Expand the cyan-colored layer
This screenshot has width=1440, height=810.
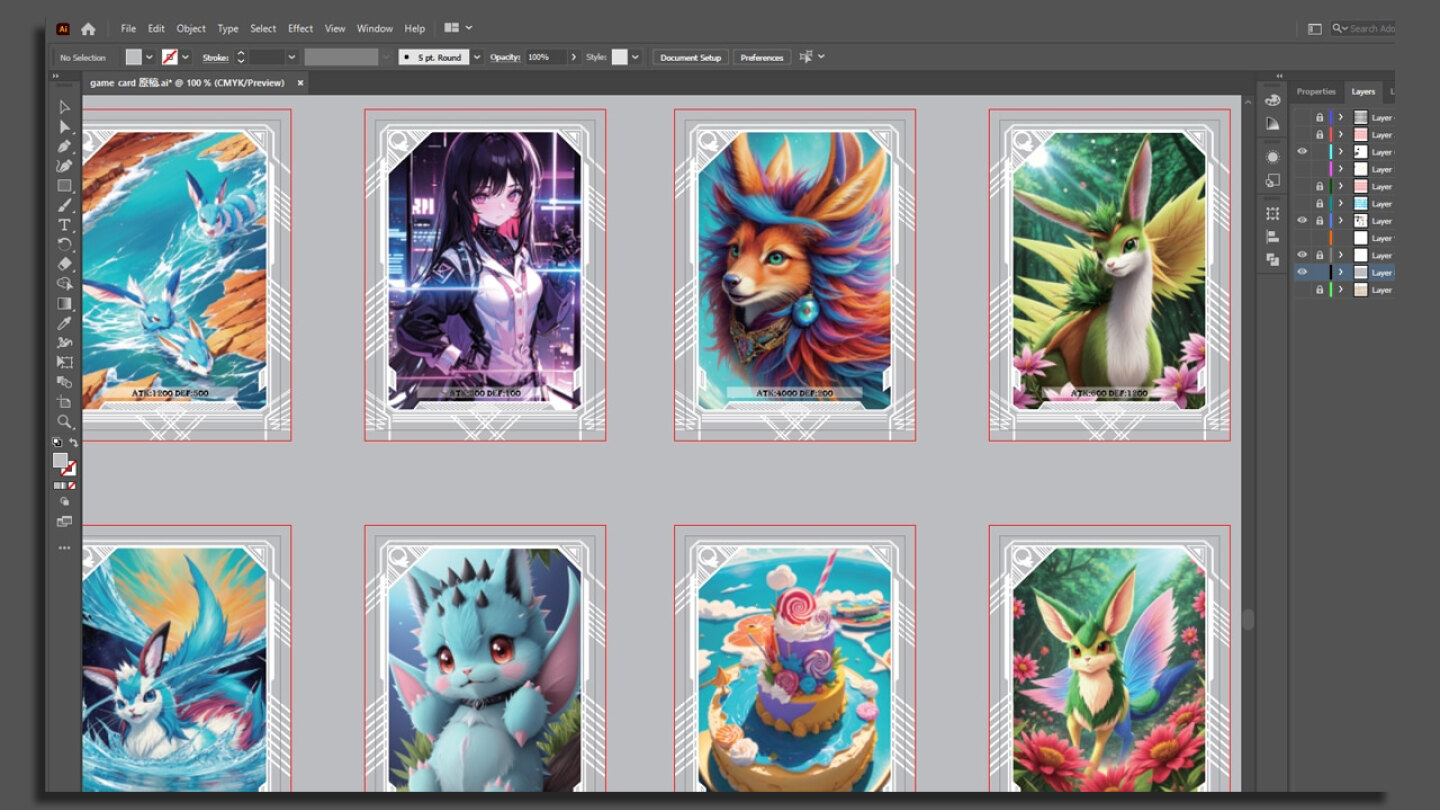tap(1341, 152)
